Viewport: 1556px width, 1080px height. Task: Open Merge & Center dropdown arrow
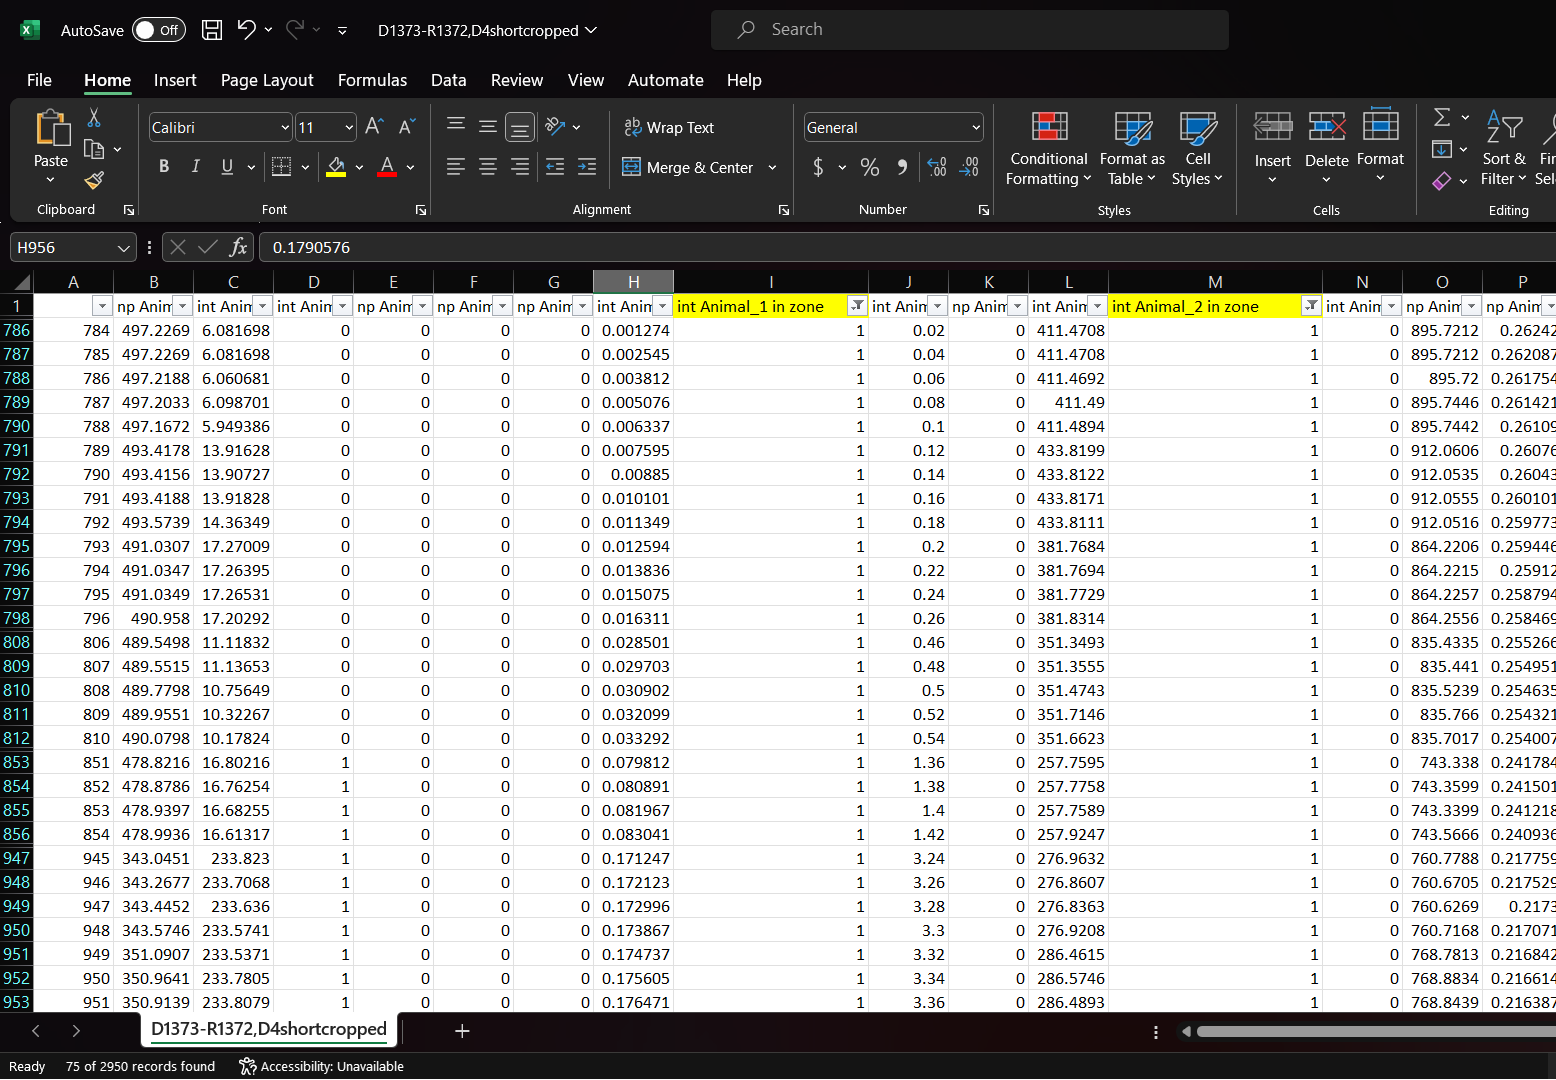(x=772, y=167)
